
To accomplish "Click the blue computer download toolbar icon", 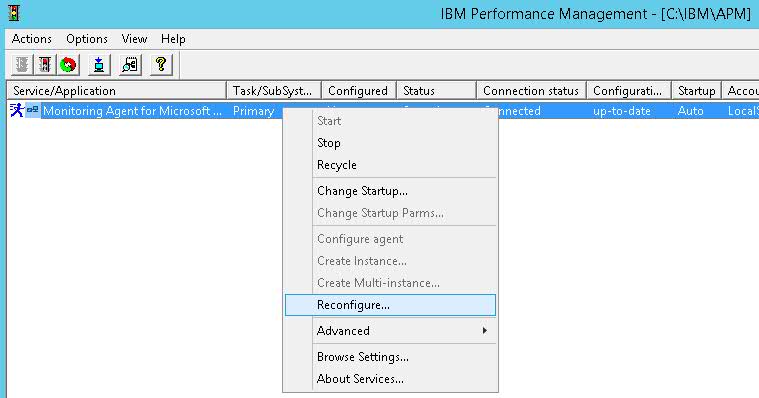I will click(99, 64).
